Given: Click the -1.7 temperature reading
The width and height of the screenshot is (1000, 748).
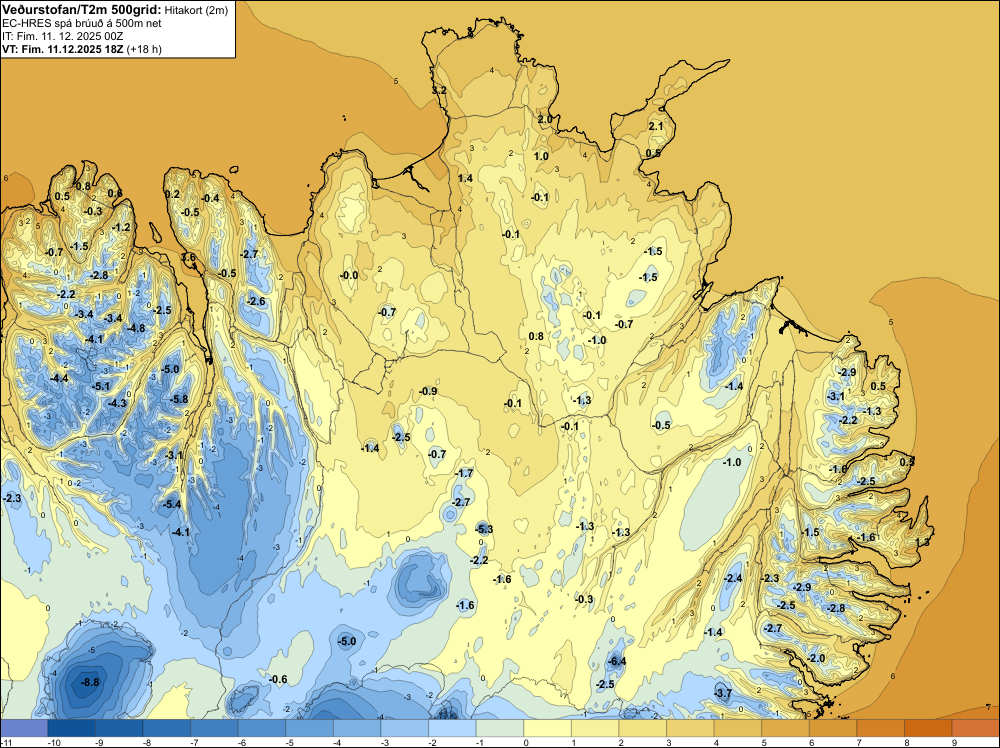Looking at the screenshot, I should 464,473.
